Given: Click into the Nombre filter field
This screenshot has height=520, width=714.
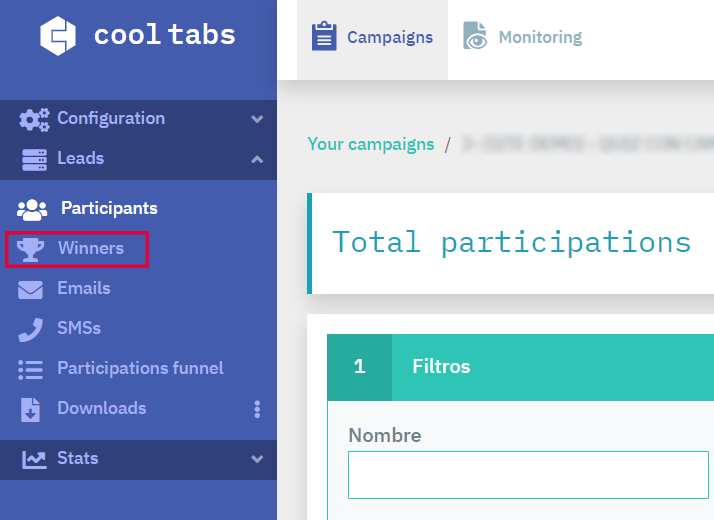Looking at the screenshot, I should pyautogui.click(x=528, y=475).
